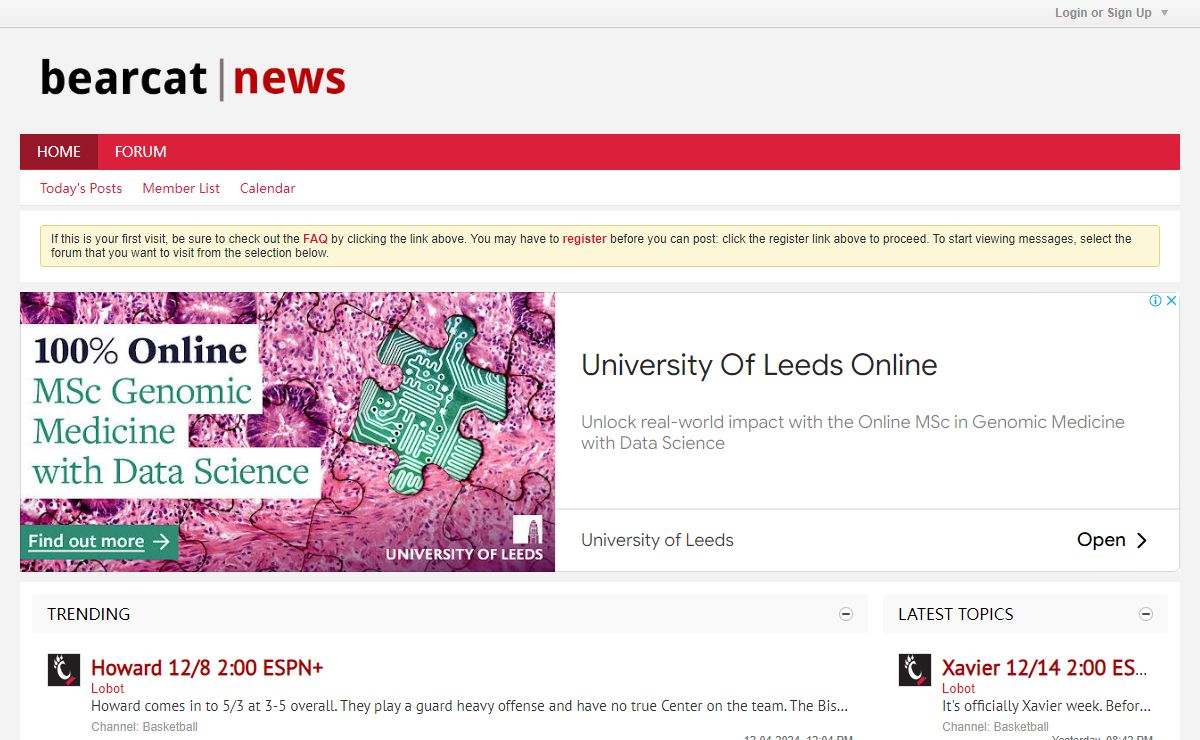Screen dimensions: 1200x740
Task: Click the Open chevron arrow icon
Action: [x=1142, y=540]
